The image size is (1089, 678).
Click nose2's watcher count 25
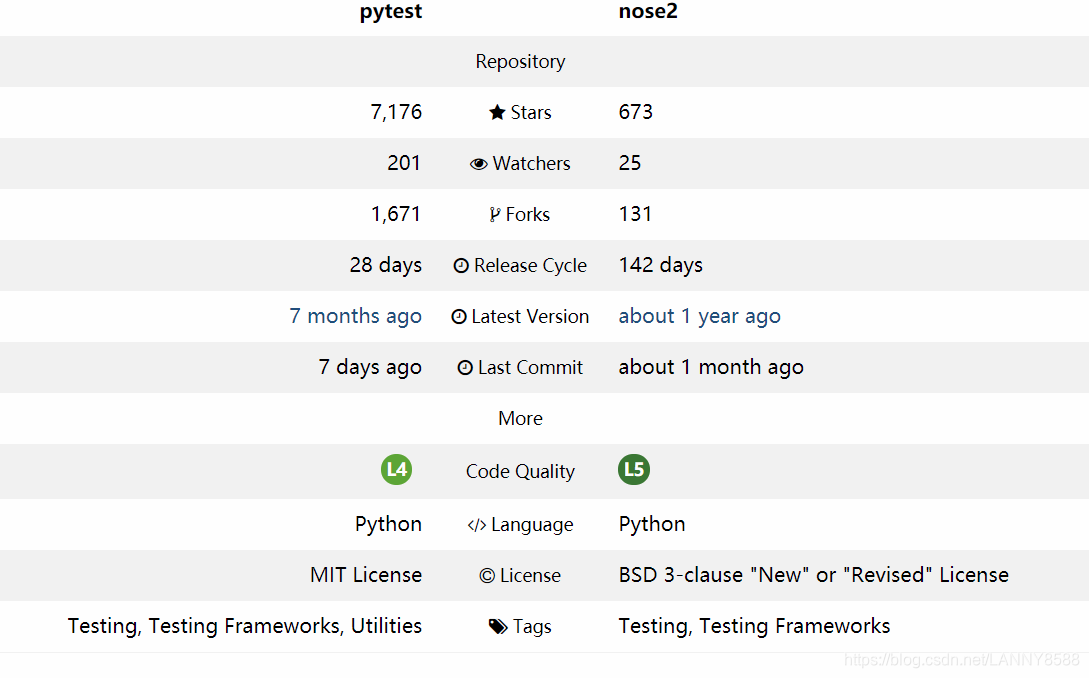[x=630, y=163]
